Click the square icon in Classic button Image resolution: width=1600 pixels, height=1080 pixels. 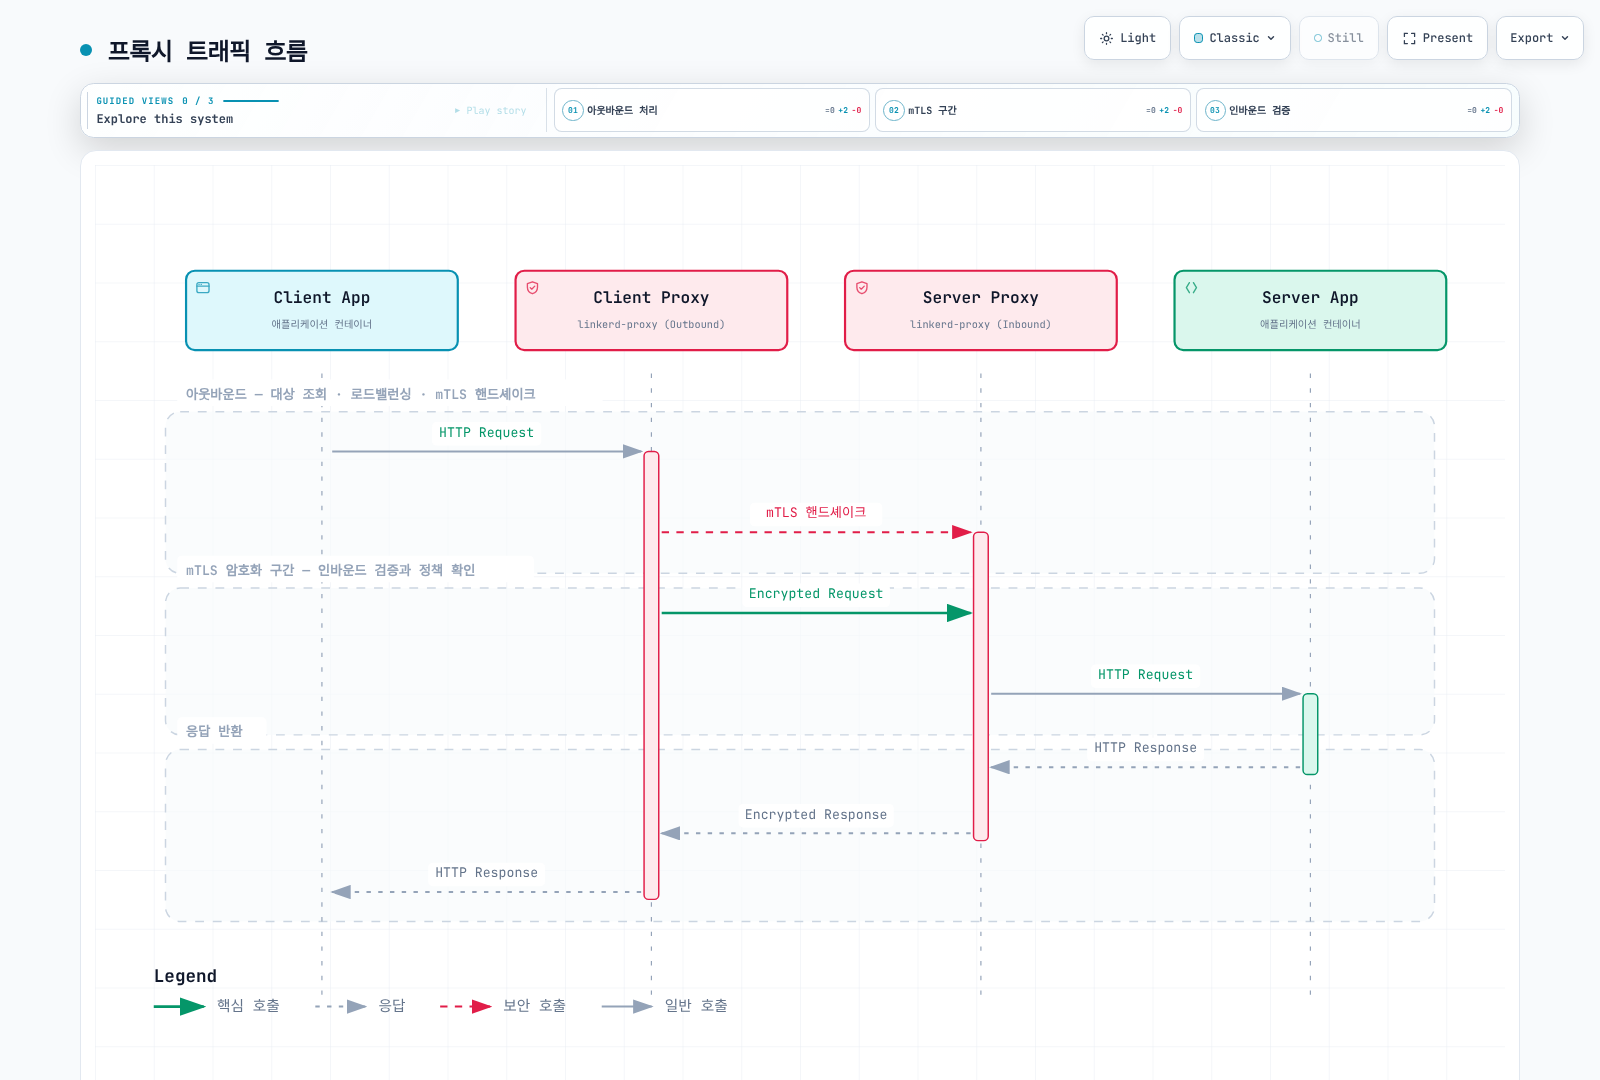(x=1199, y=38)
